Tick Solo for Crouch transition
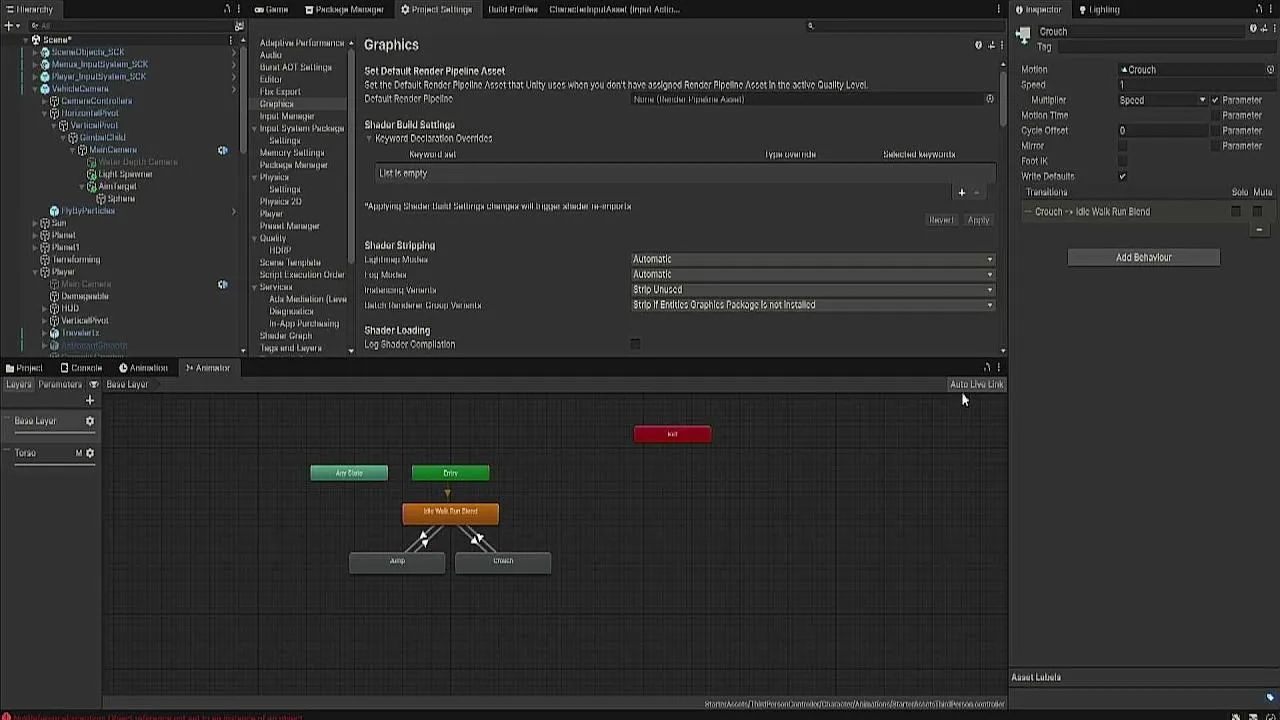Viewport: 1280px width, 720px height. coord(1236,211)
